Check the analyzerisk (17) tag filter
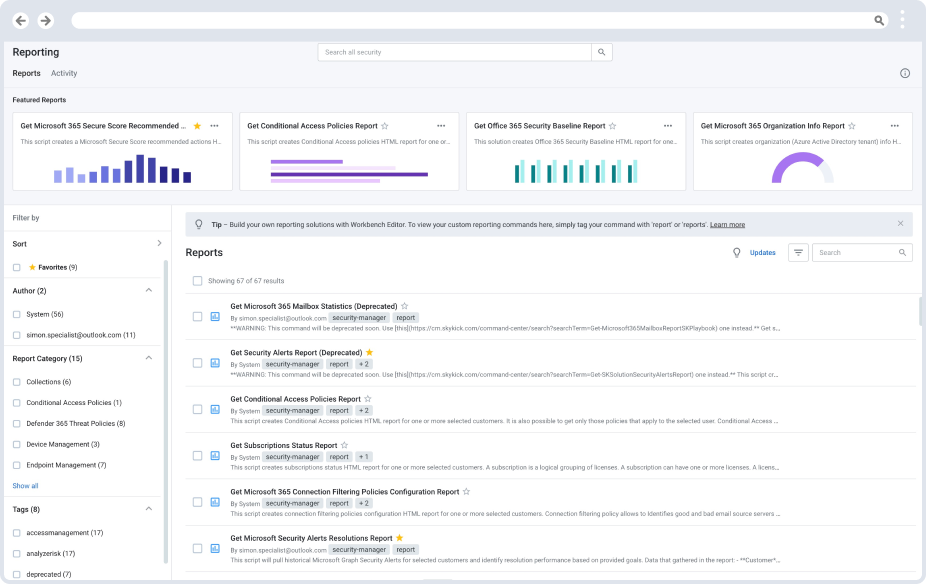 pyautogui.click(x=17, y=553)
